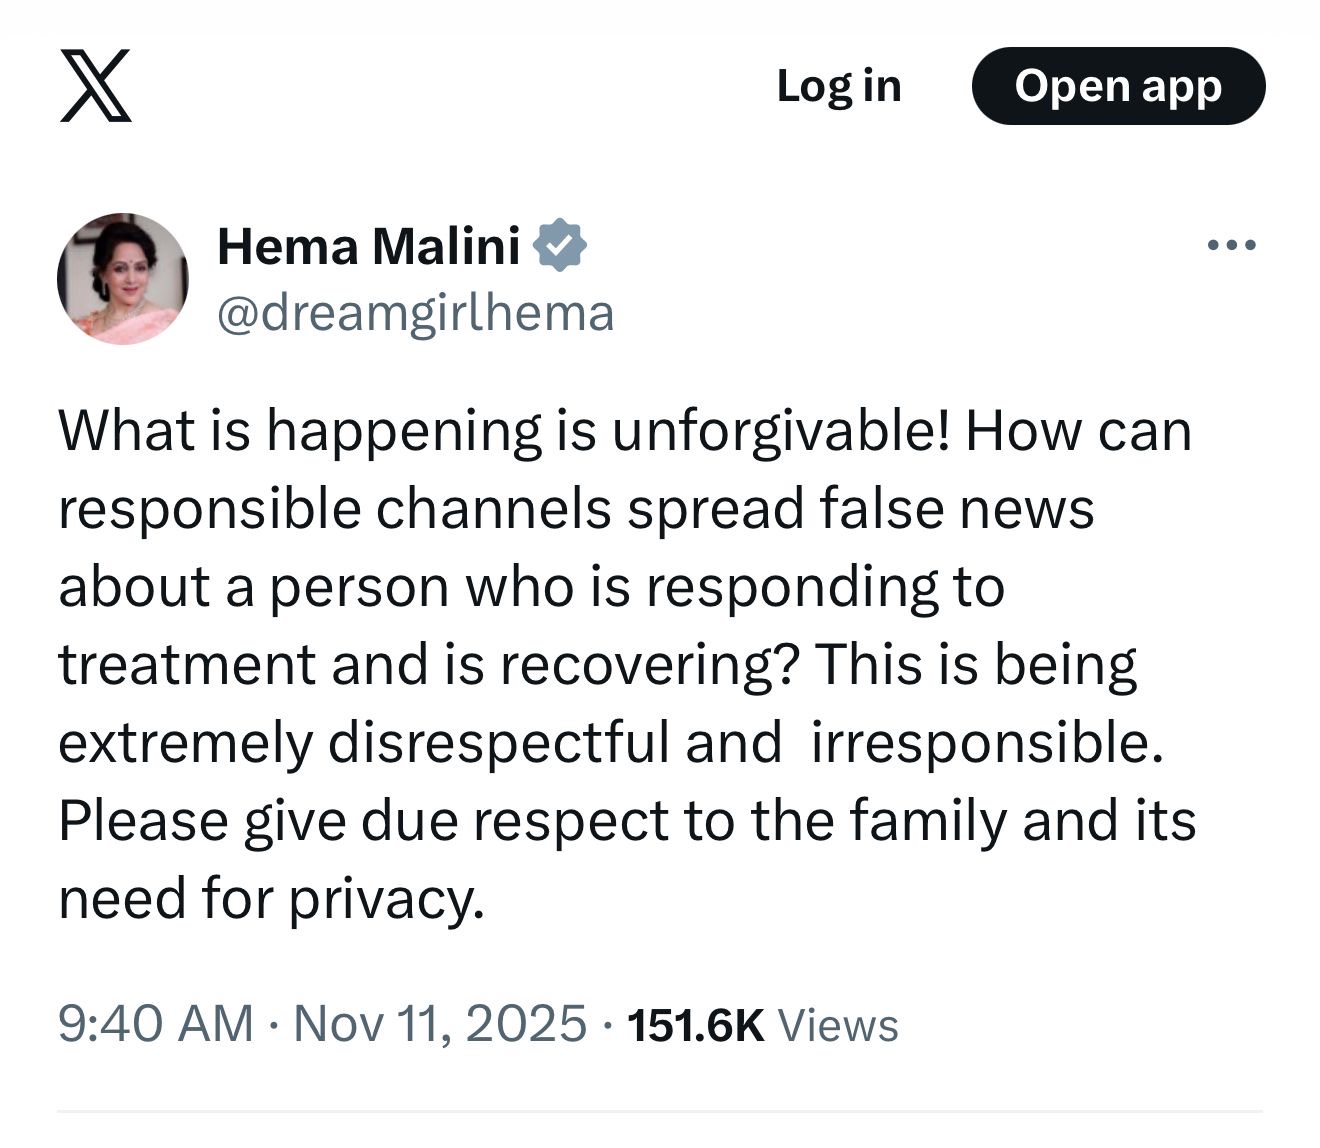Open the @dreamgirlhema handle link
This screenshot has height=1148, width=1320.
pyautogui.click(x=415, y=313)
